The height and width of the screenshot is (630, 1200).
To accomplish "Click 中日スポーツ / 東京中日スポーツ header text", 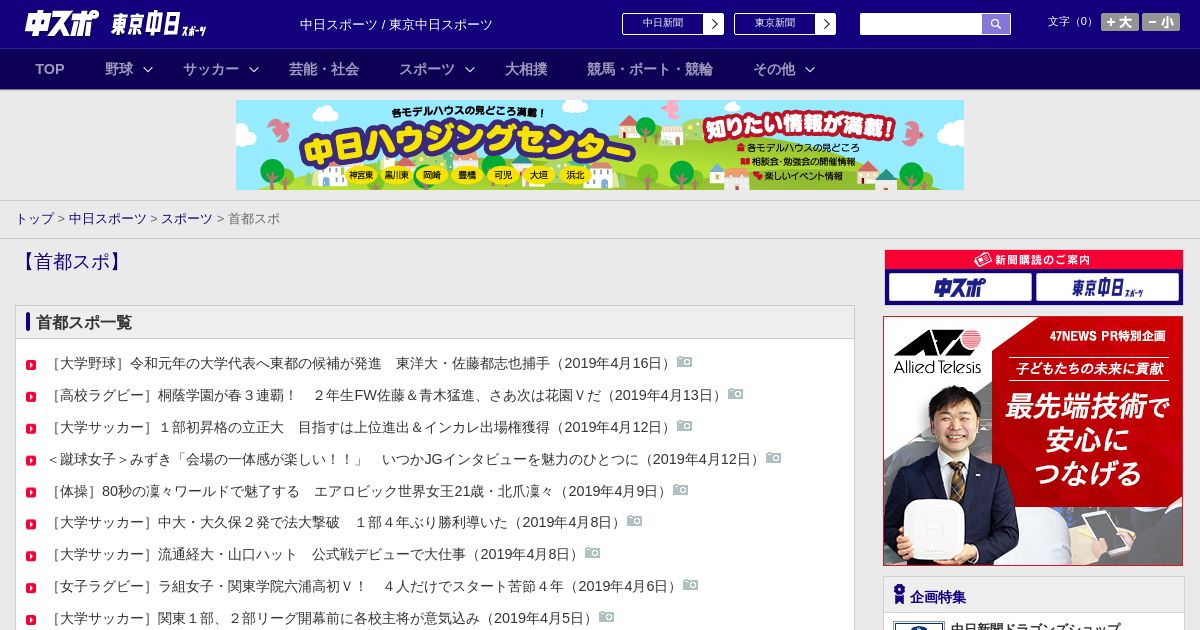I will 396,24.
